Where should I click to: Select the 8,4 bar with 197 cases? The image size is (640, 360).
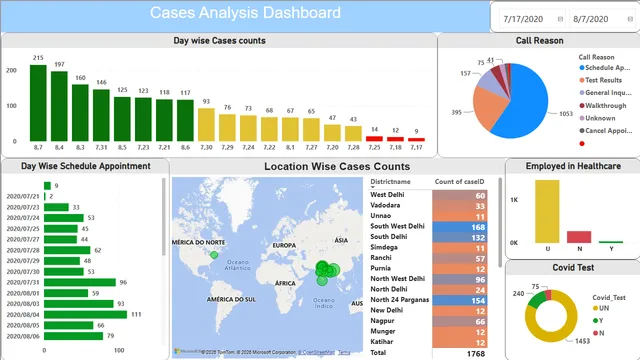pyautogui.click(x=59, y=106)
